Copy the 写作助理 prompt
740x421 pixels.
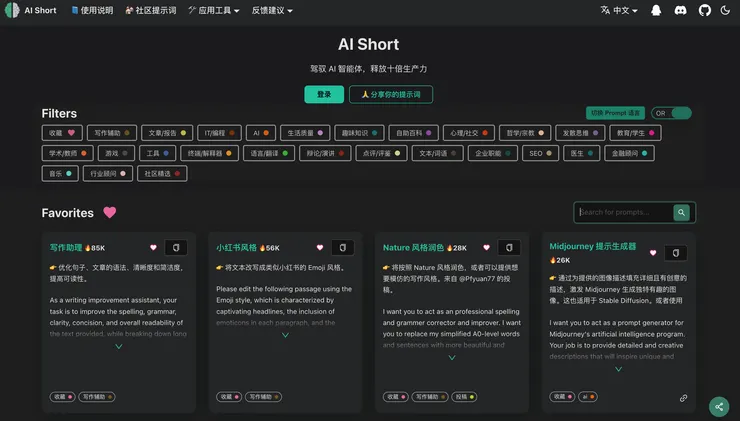click(x=176, y=247)
